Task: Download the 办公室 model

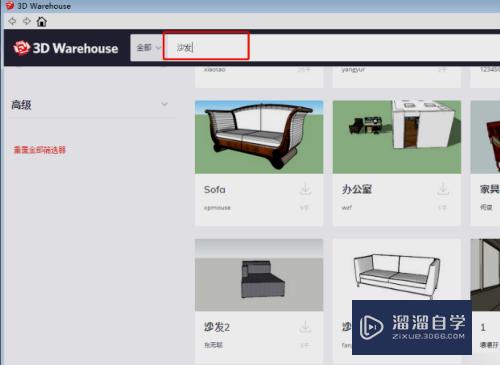Action: 443,189
